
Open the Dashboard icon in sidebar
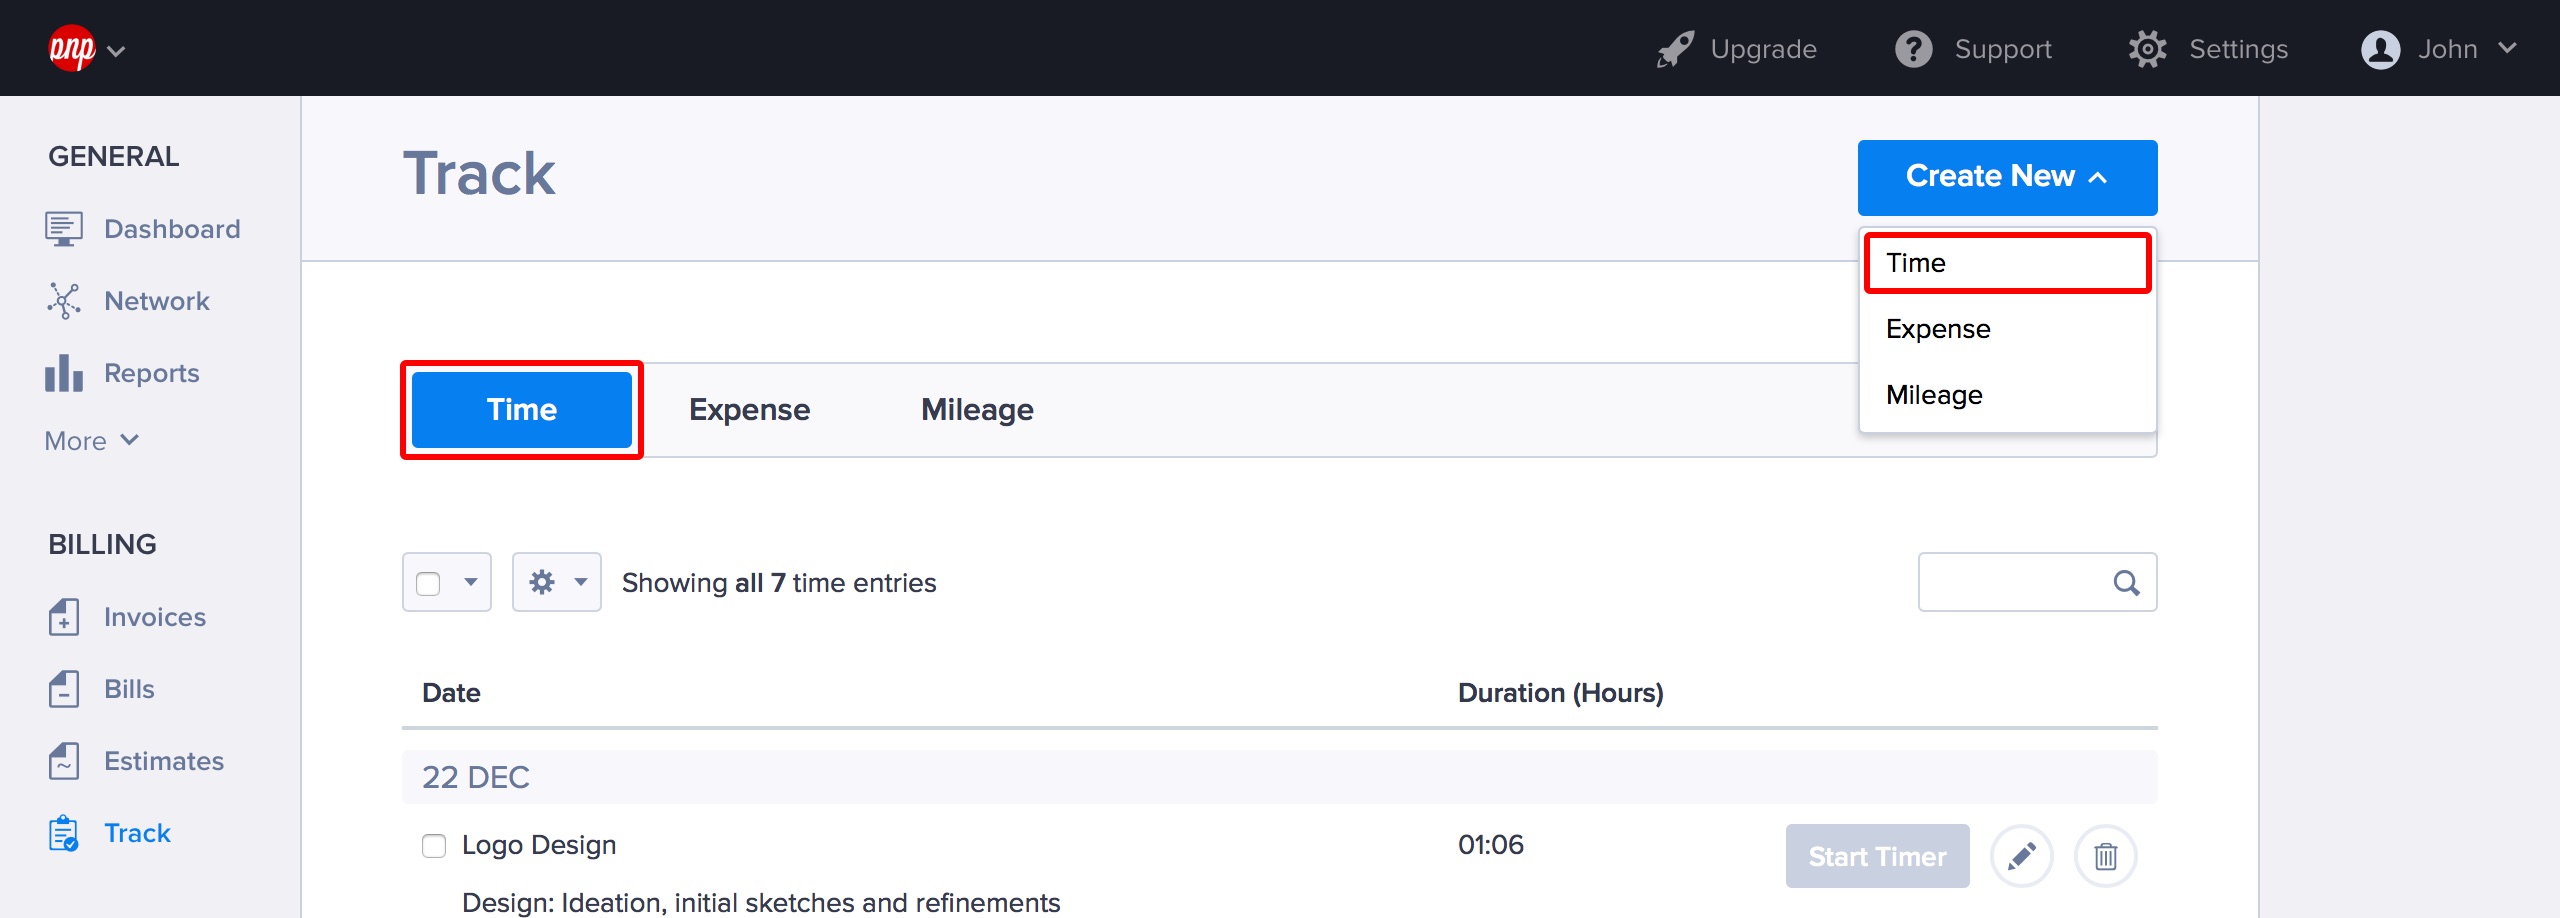64,229
